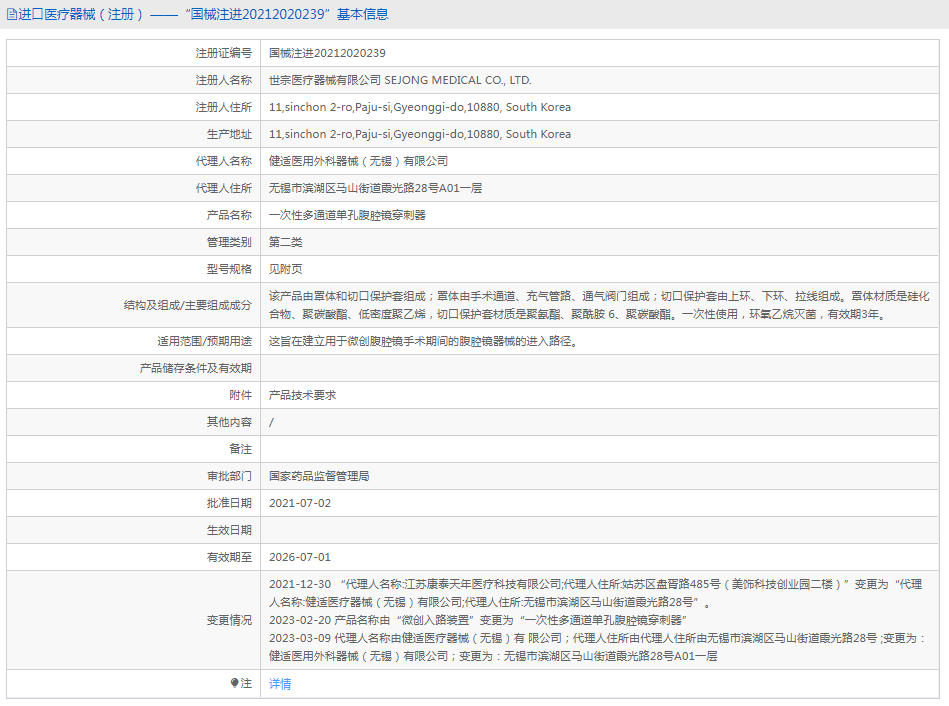This screenshot has width=949, height=706.
Task: Click the 审批部门 label
Action: 229,477
